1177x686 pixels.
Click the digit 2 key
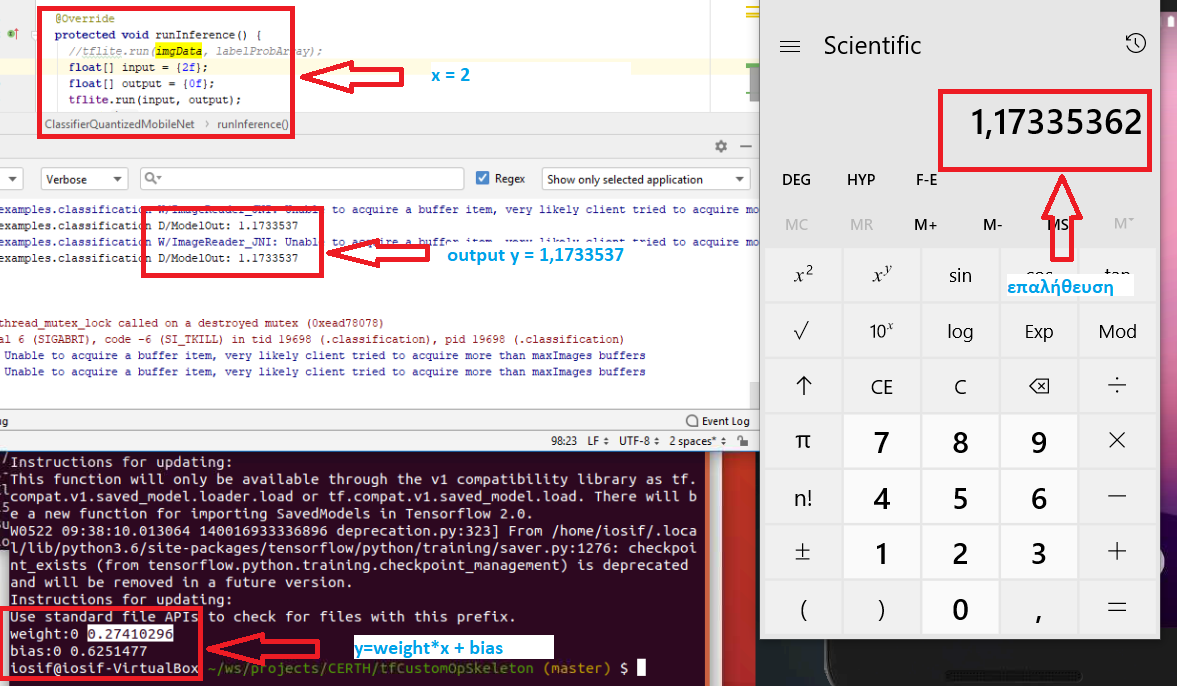point(960,552)
